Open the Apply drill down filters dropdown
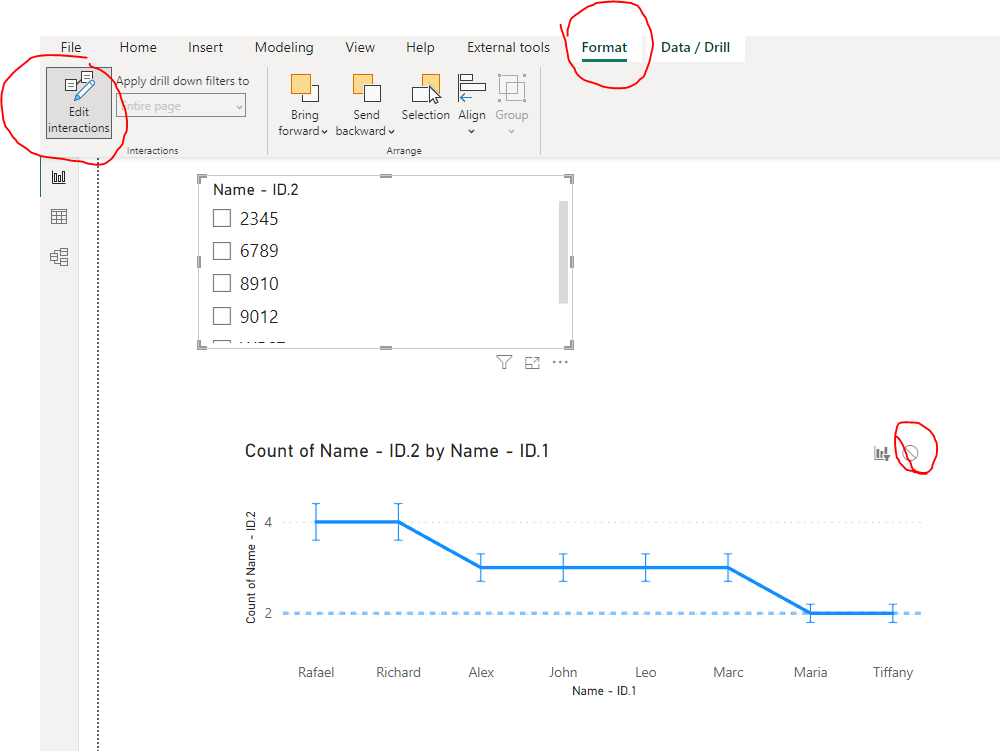This screenshot has width=1000, height=751. (x=181, y=106)
